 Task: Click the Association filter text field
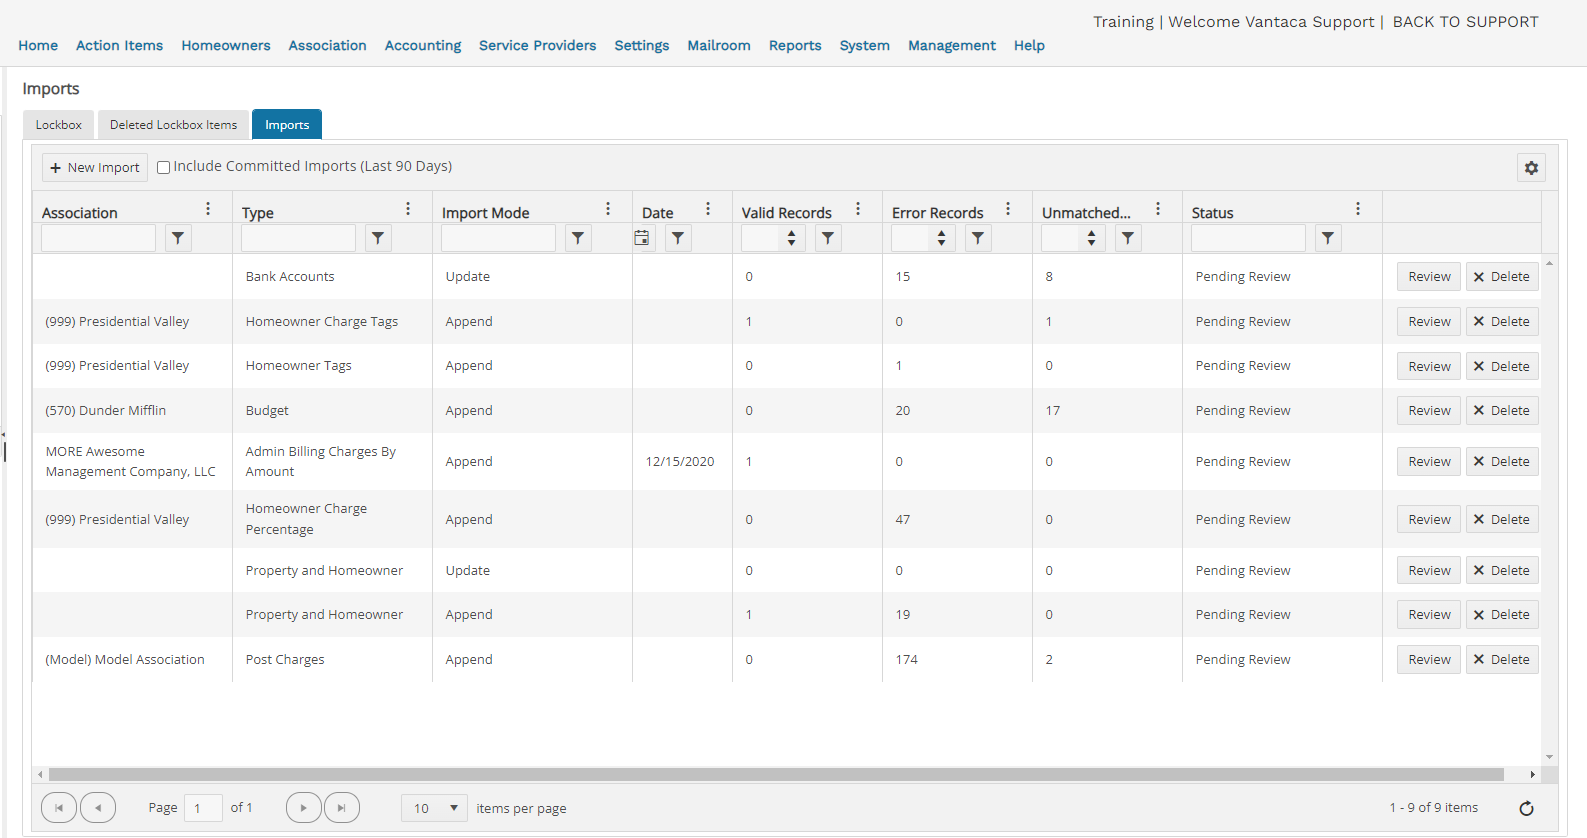coord(98,238)
